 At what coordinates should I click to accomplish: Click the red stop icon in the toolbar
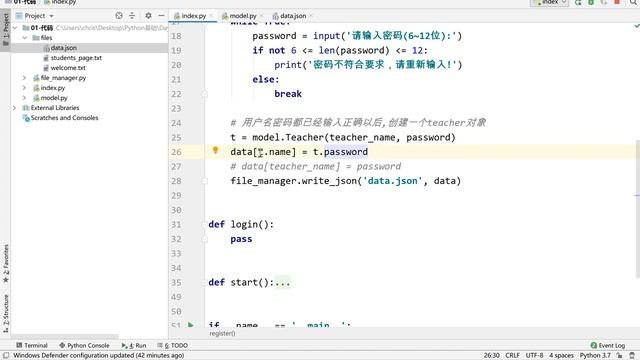pos(617,2)
